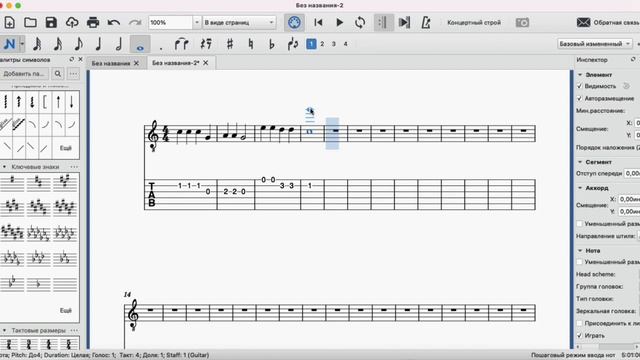Select whole note duration
Image resolution: width=640 pixels, height=360 pixels.
tap(140, 44)
